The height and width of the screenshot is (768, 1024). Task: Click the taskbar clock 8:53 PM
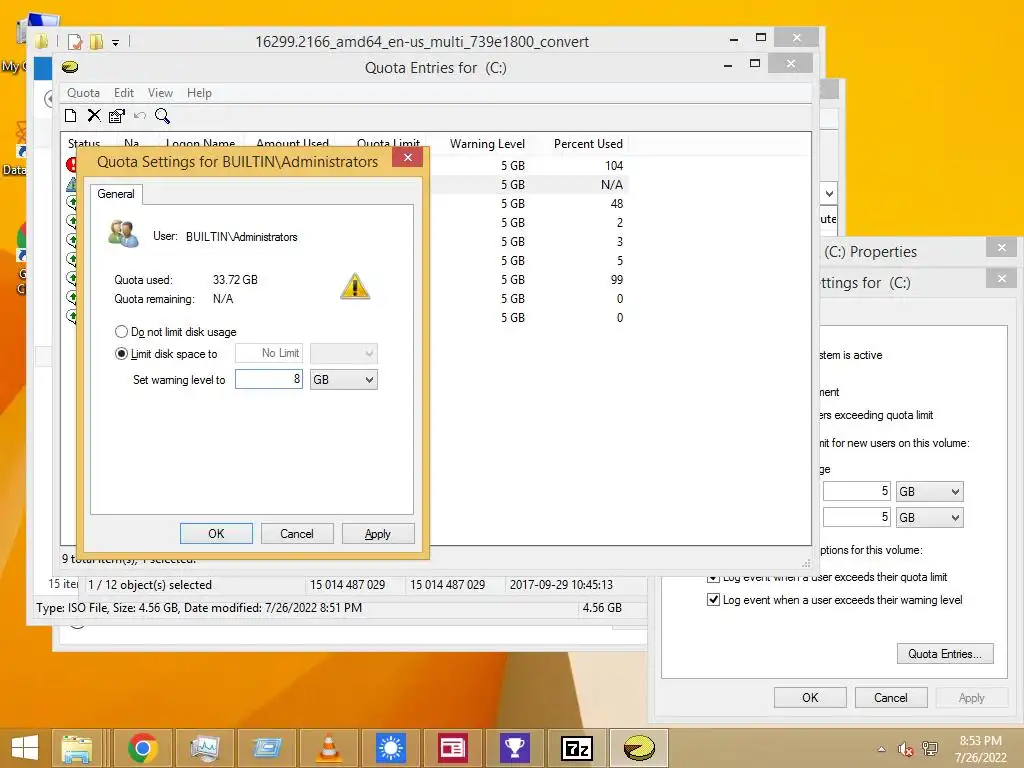click(x=980, y=741)
